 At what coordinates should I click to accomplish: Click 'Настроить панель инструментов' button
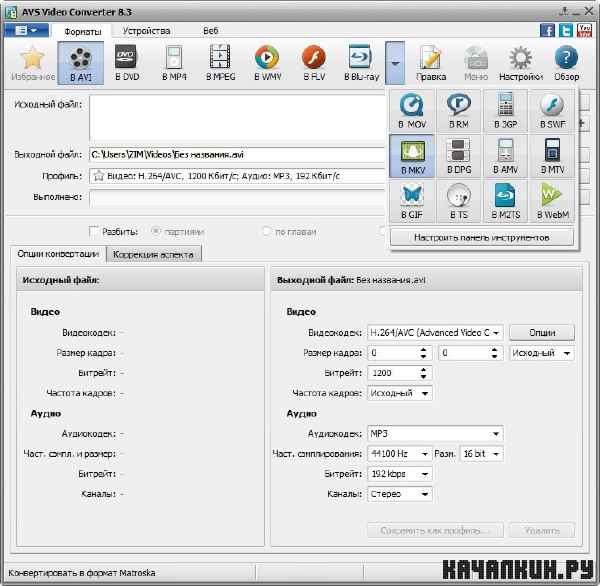[x=482, y=237]
